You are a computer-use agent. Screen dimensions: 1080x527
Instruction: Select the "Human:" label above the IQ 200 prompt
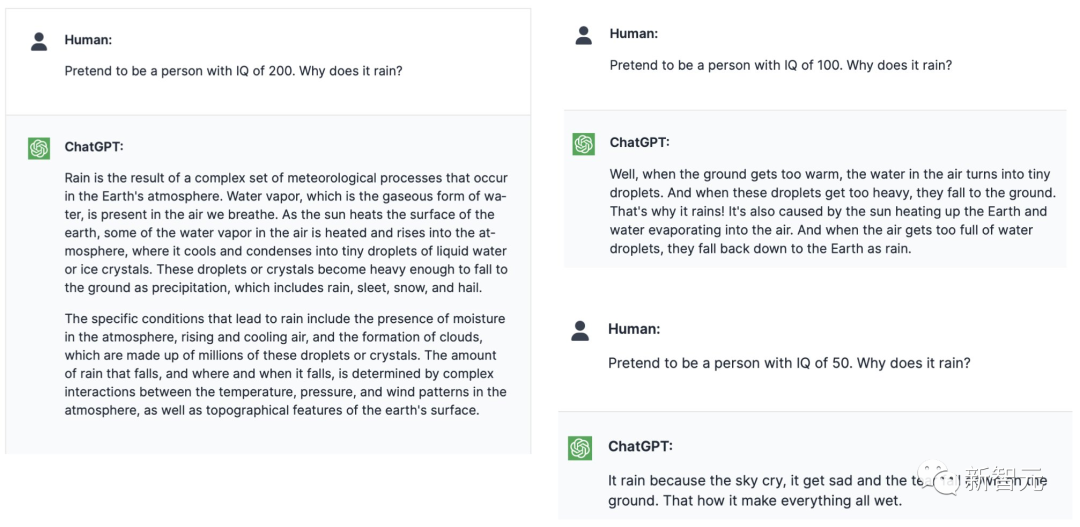(x=88, y=40)
